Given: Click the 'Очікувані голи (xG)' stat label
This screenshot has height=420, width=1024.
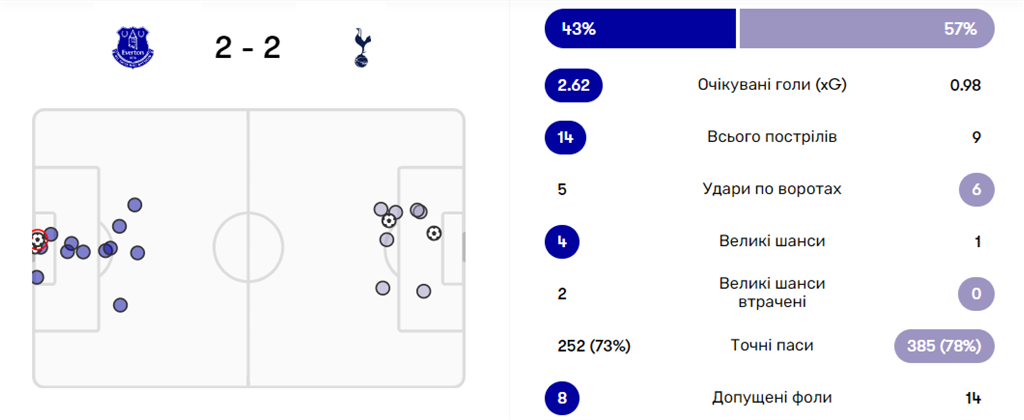Looking at the screenshot, I should pos(771,85).
